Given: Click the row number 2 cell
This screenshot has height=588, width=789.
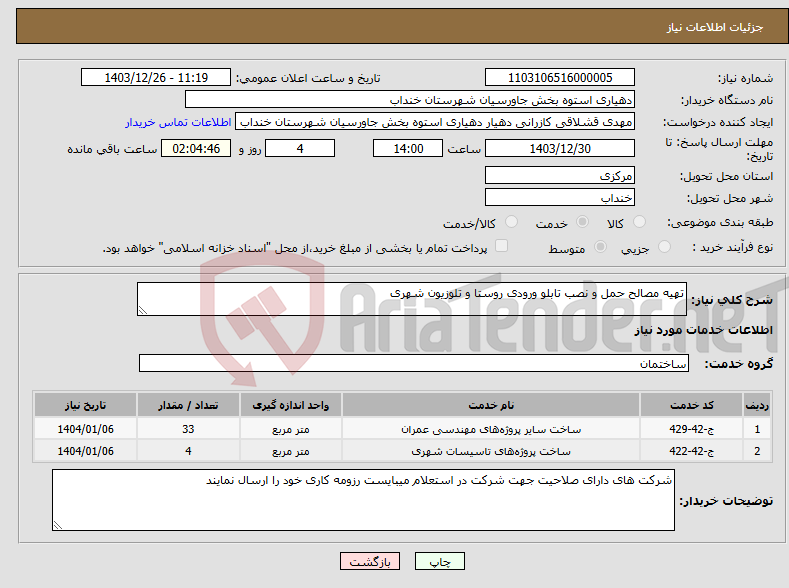Looking at the screenshot, I should click(757, 451).
